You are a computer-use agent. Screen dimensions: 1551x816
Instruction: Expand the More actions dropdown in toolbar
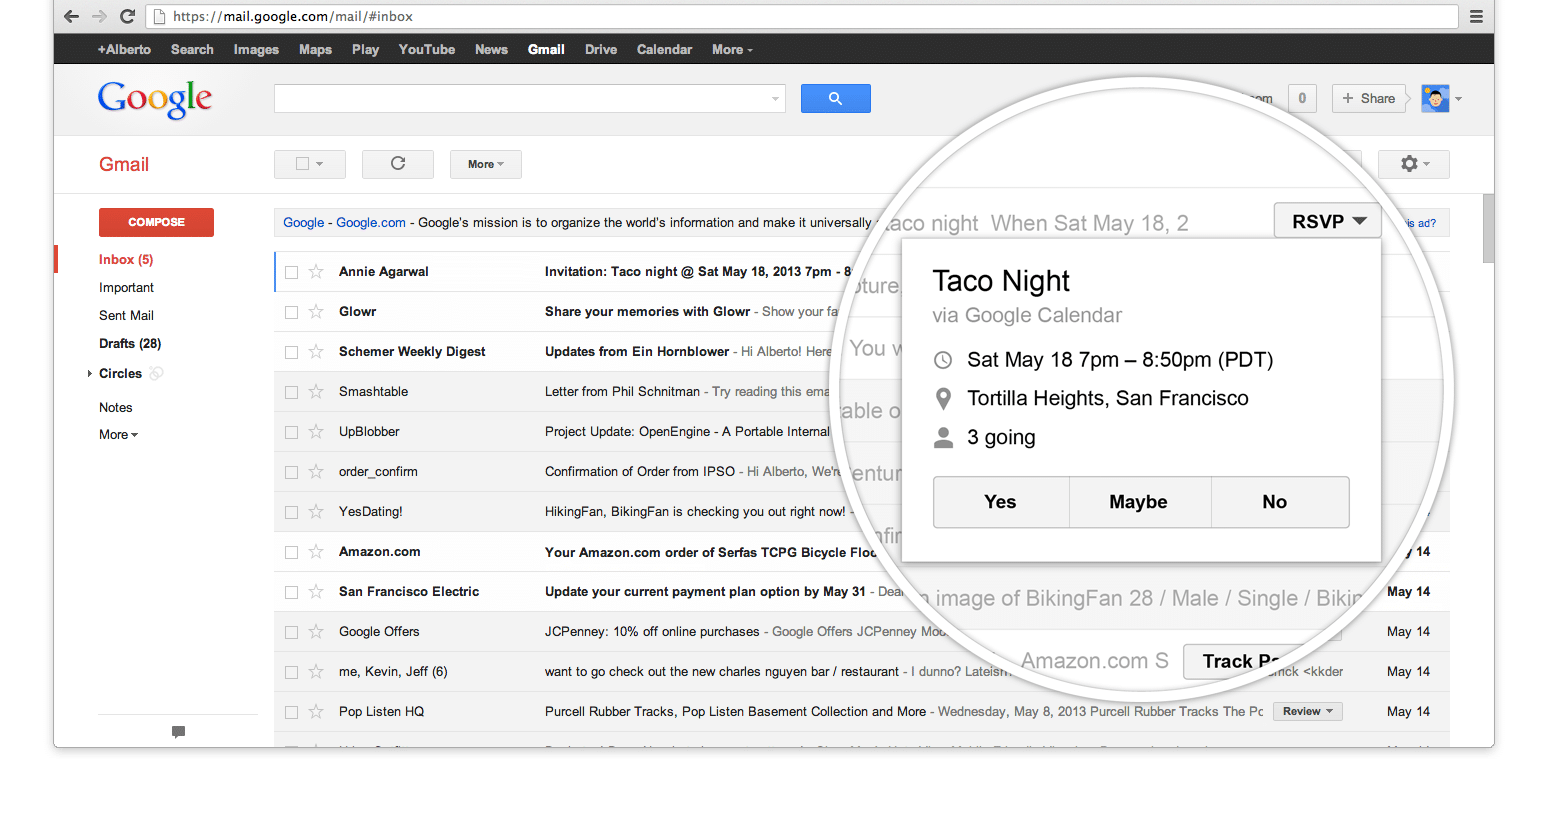point(486,164)
